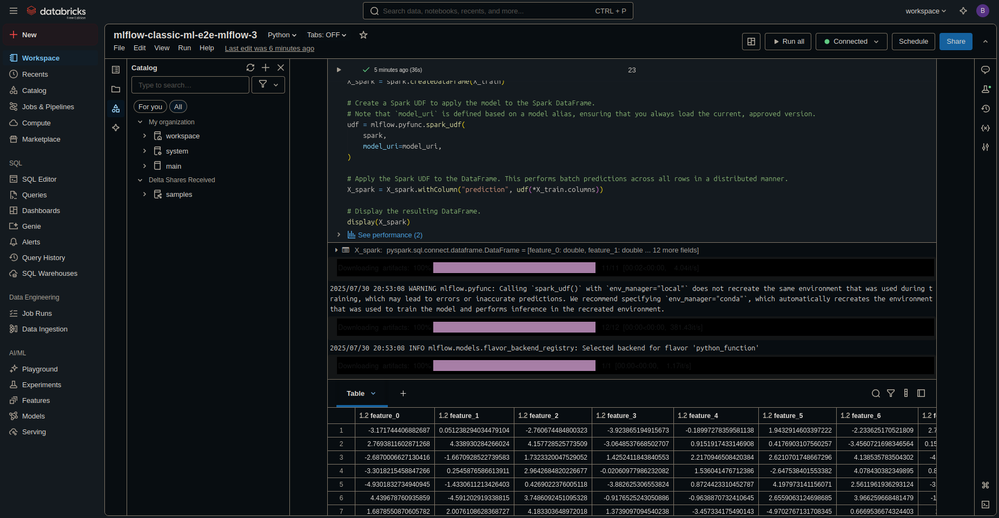
Task: Open notebook table of contents panel icon
Action: coord(115,69)
